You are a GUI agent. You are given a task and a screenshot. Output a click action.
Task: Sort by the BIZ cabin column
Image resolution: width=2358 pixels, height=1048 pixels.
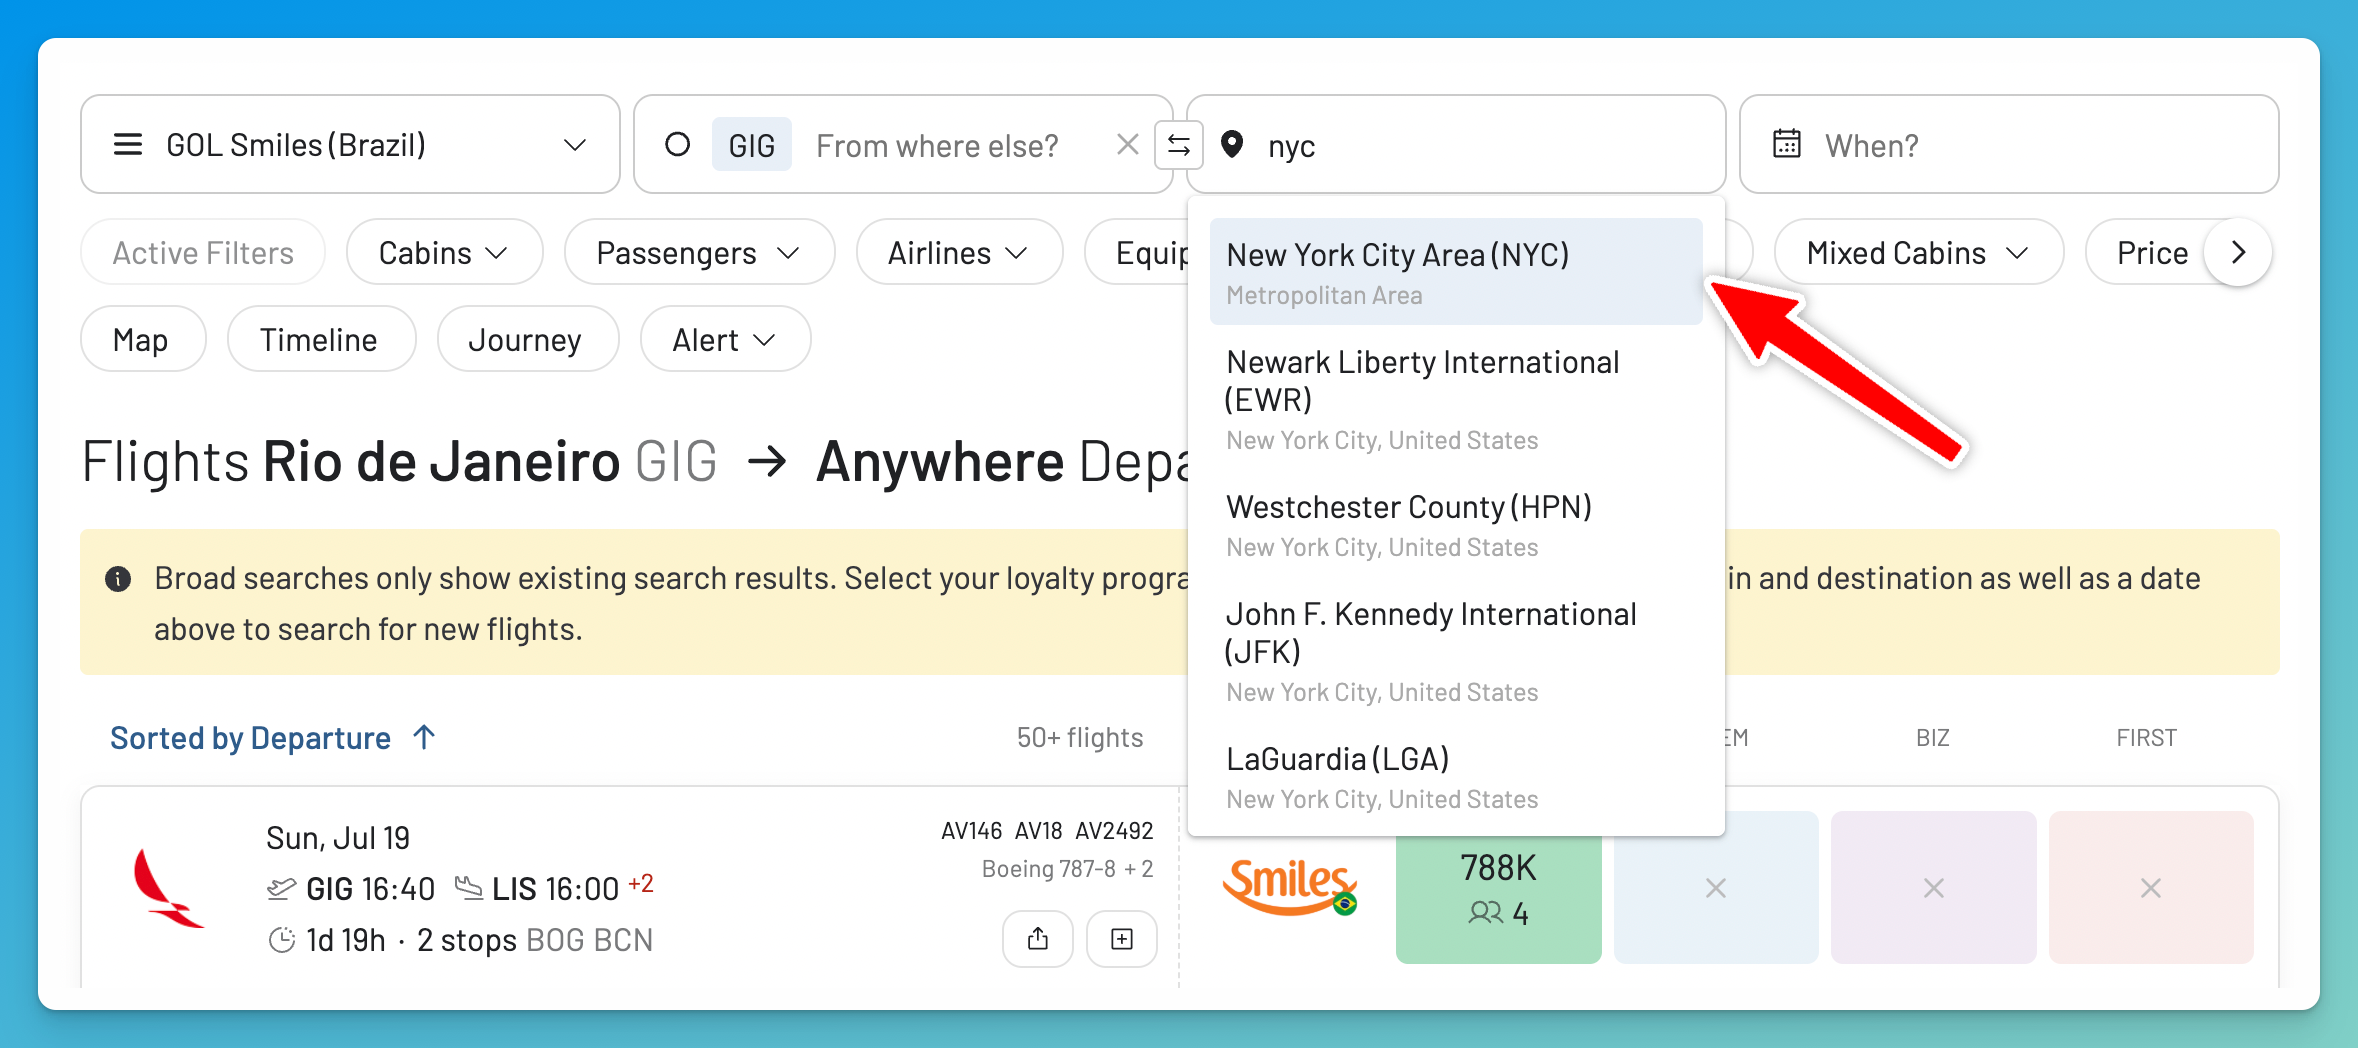1932,738
